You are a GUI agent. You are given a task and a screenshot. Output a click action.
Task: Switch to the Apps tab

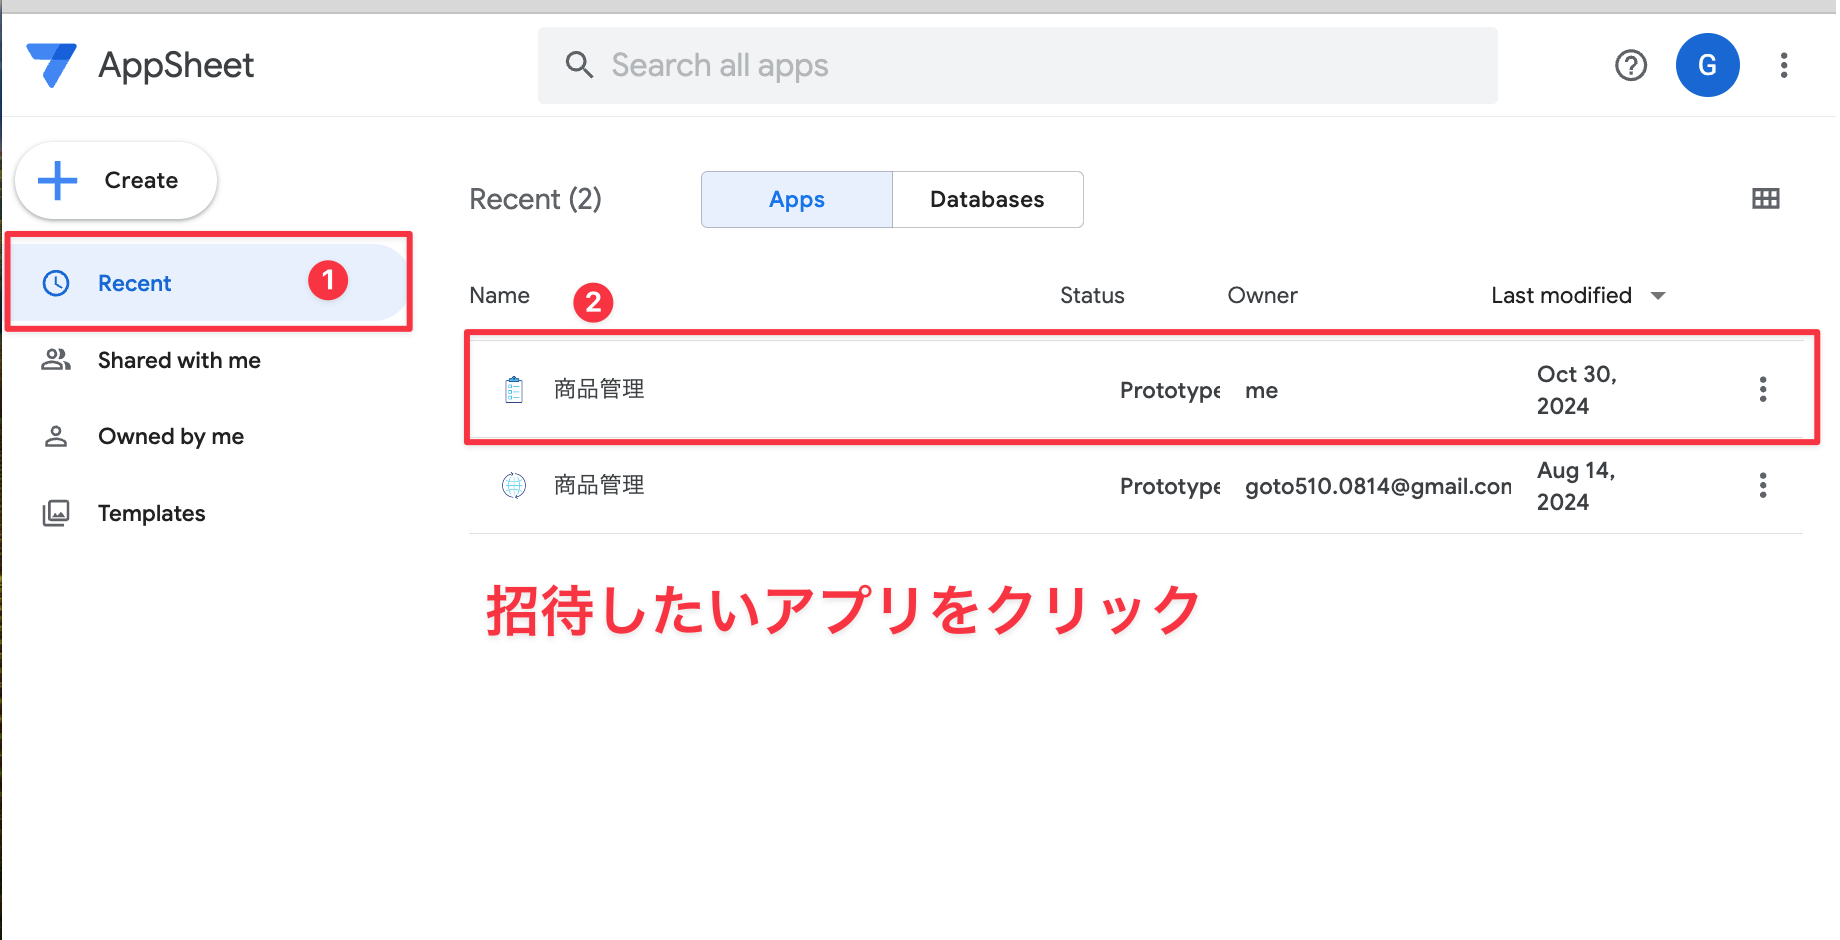[x=797, y=199]
